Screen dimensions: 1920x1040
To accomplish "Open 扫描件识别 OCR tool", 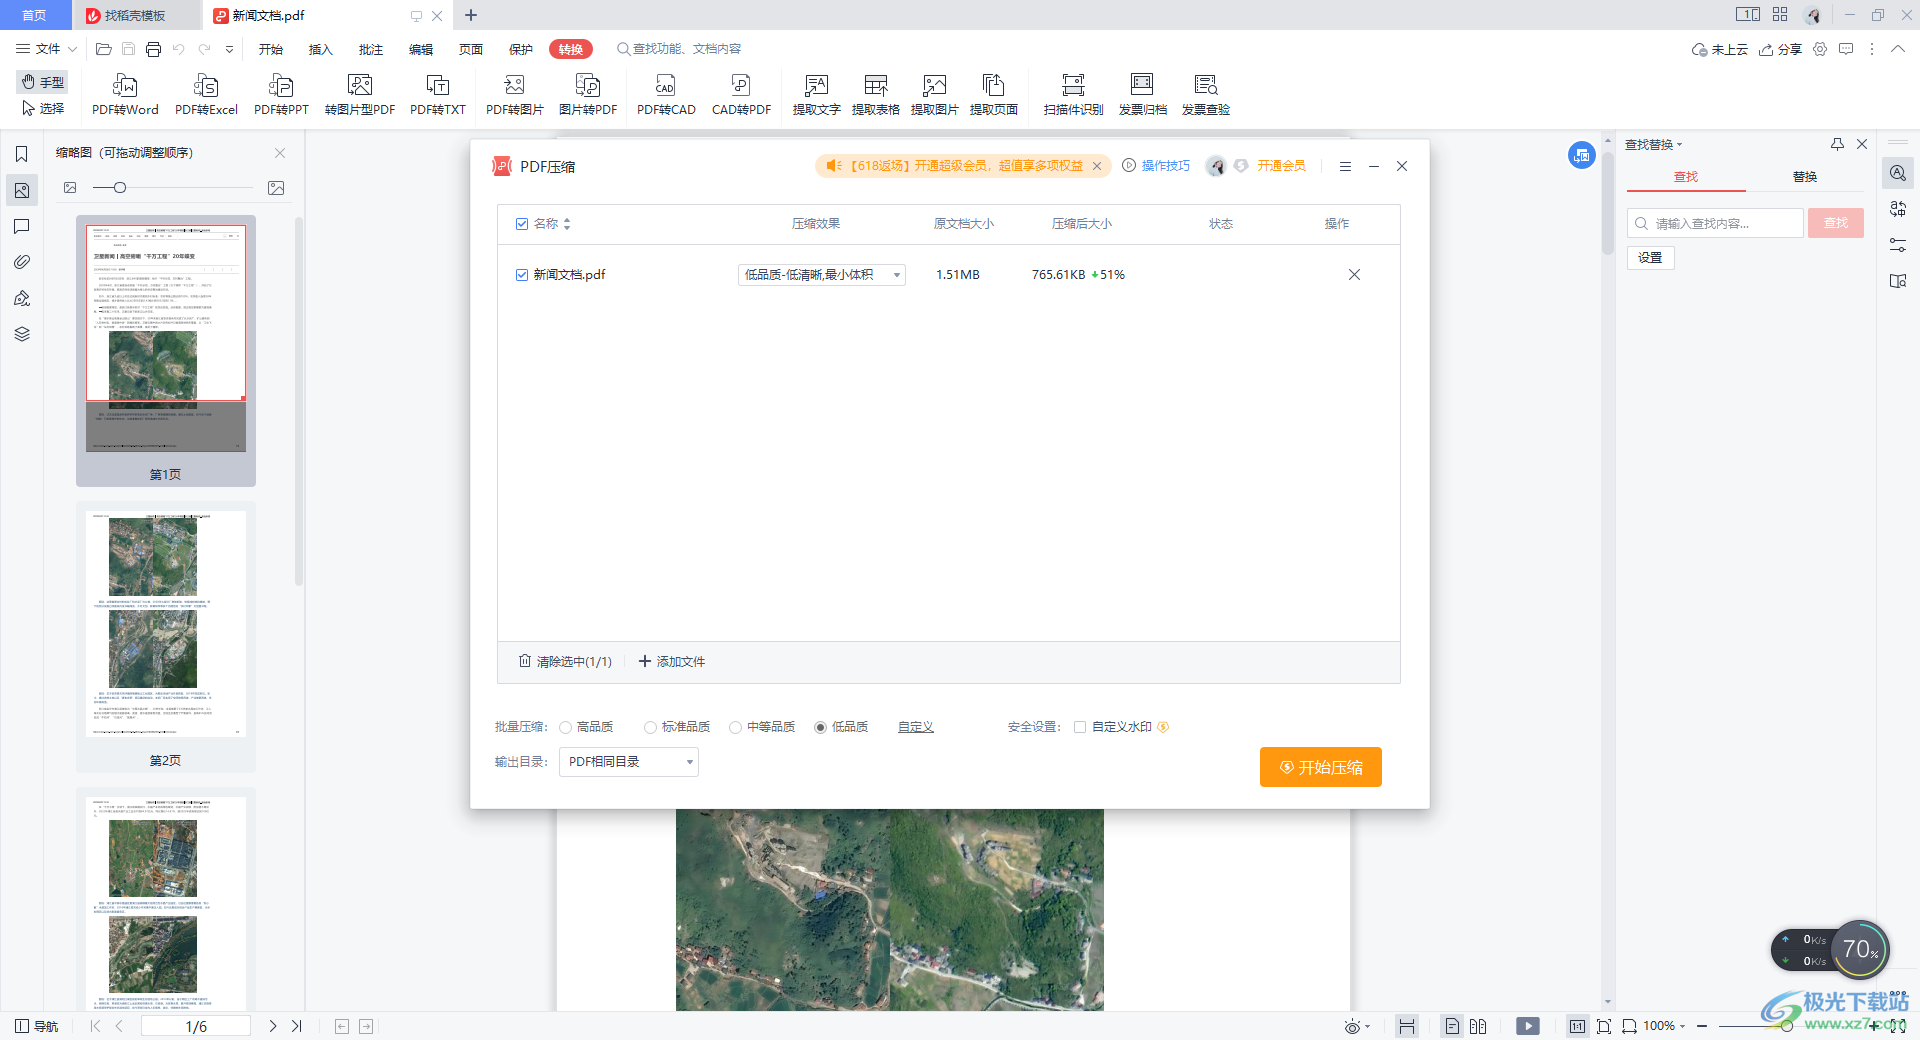I will [1073, 95].
